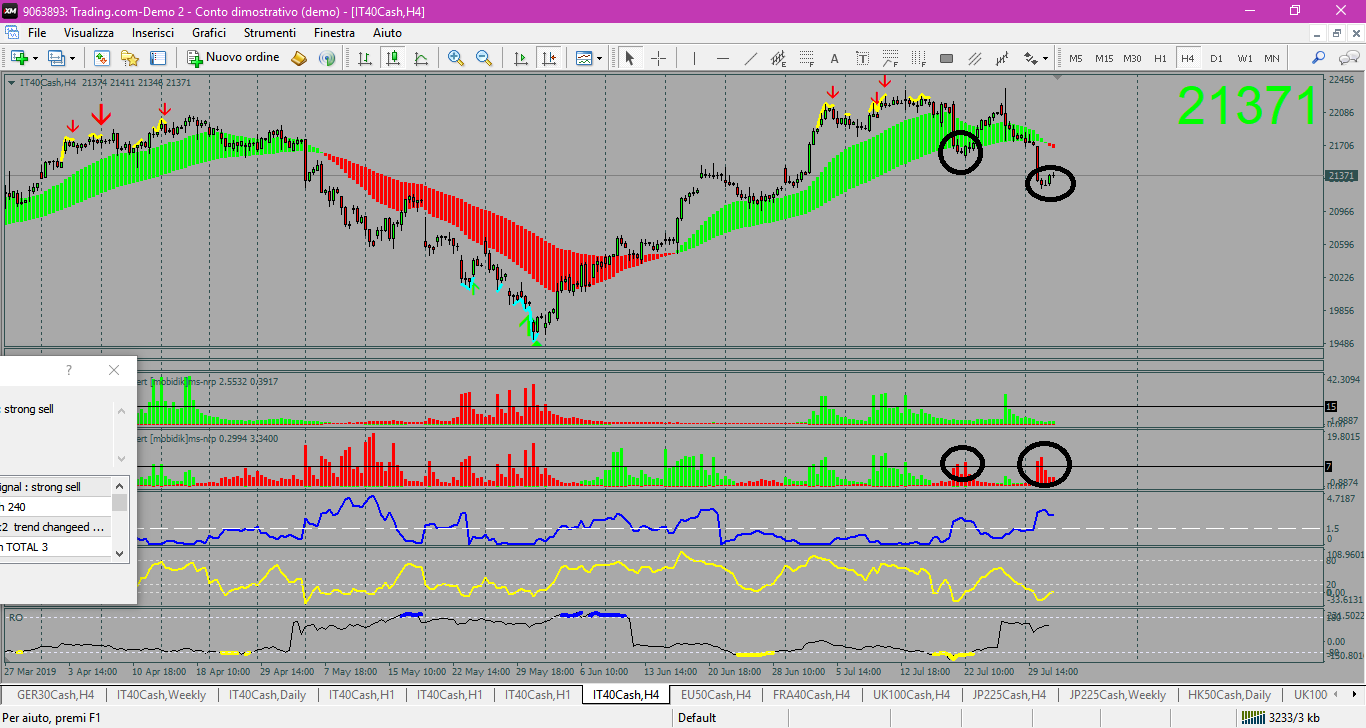
Task: Open the Strumenti menu
Action: pyautogui.click(x=270, y=33)
